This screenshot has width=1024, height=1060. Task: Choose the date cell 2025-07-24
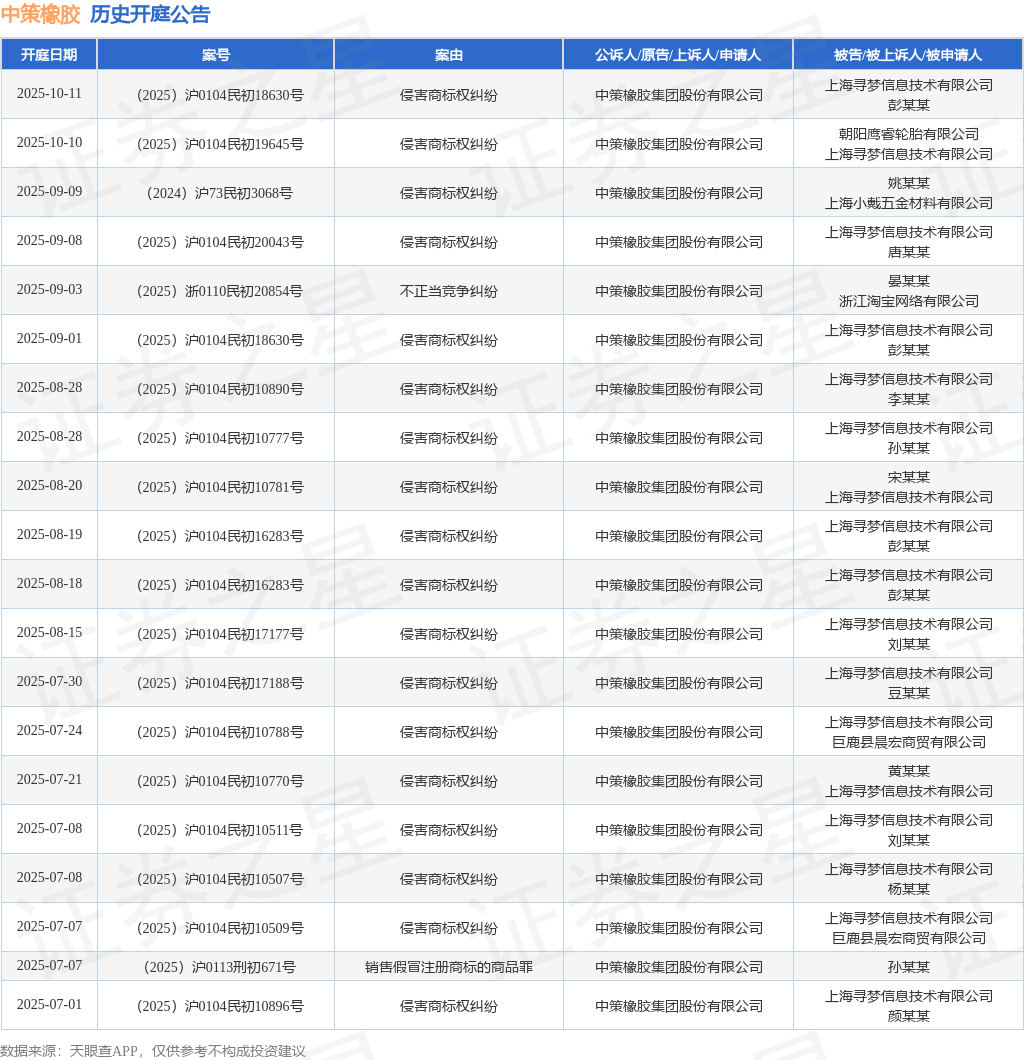[x=49, y=731]
